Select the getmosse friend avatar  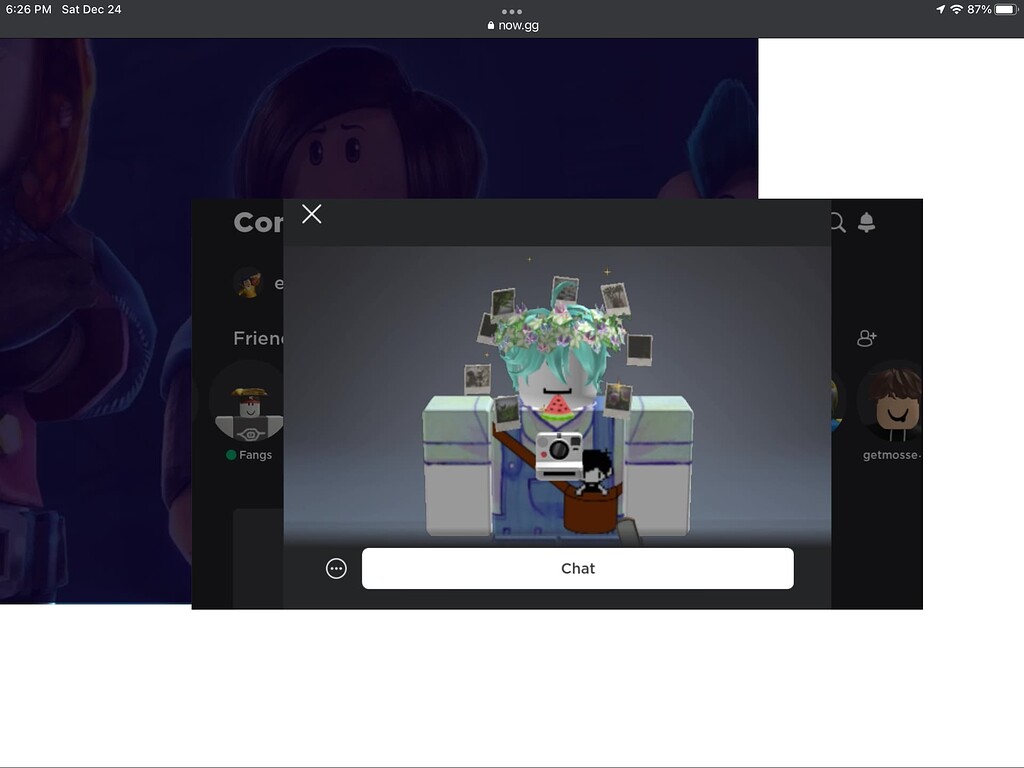point(892,402)
